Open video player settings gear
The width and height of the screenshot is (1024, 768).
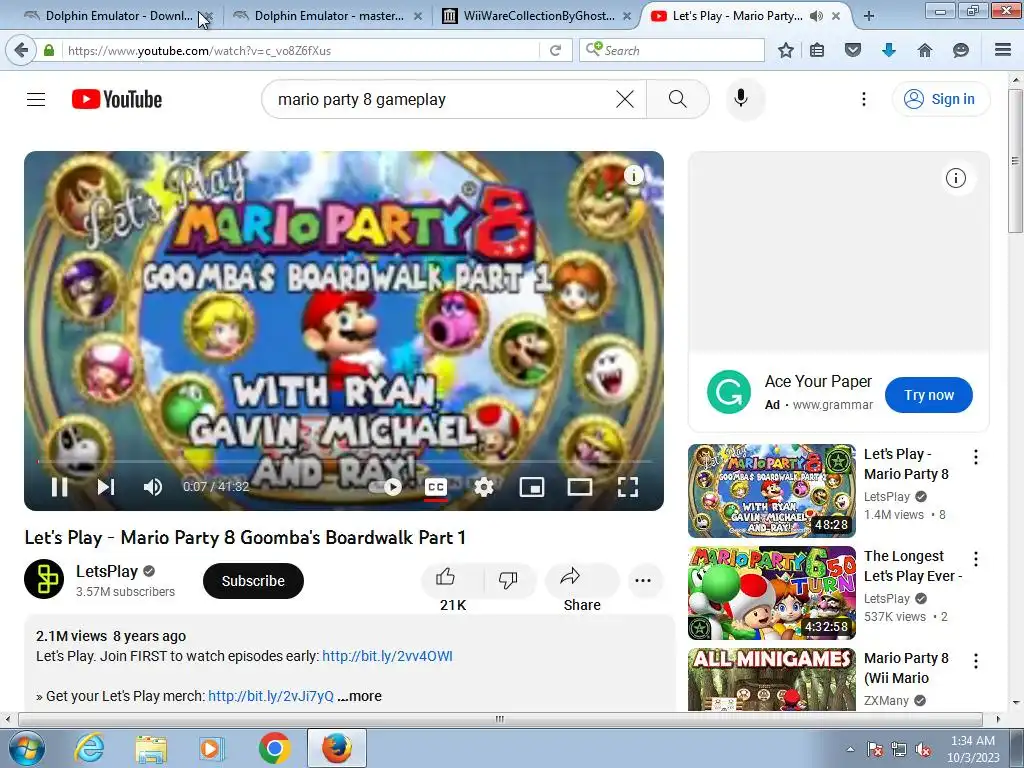pyautogui.click(x=484, y=487)
